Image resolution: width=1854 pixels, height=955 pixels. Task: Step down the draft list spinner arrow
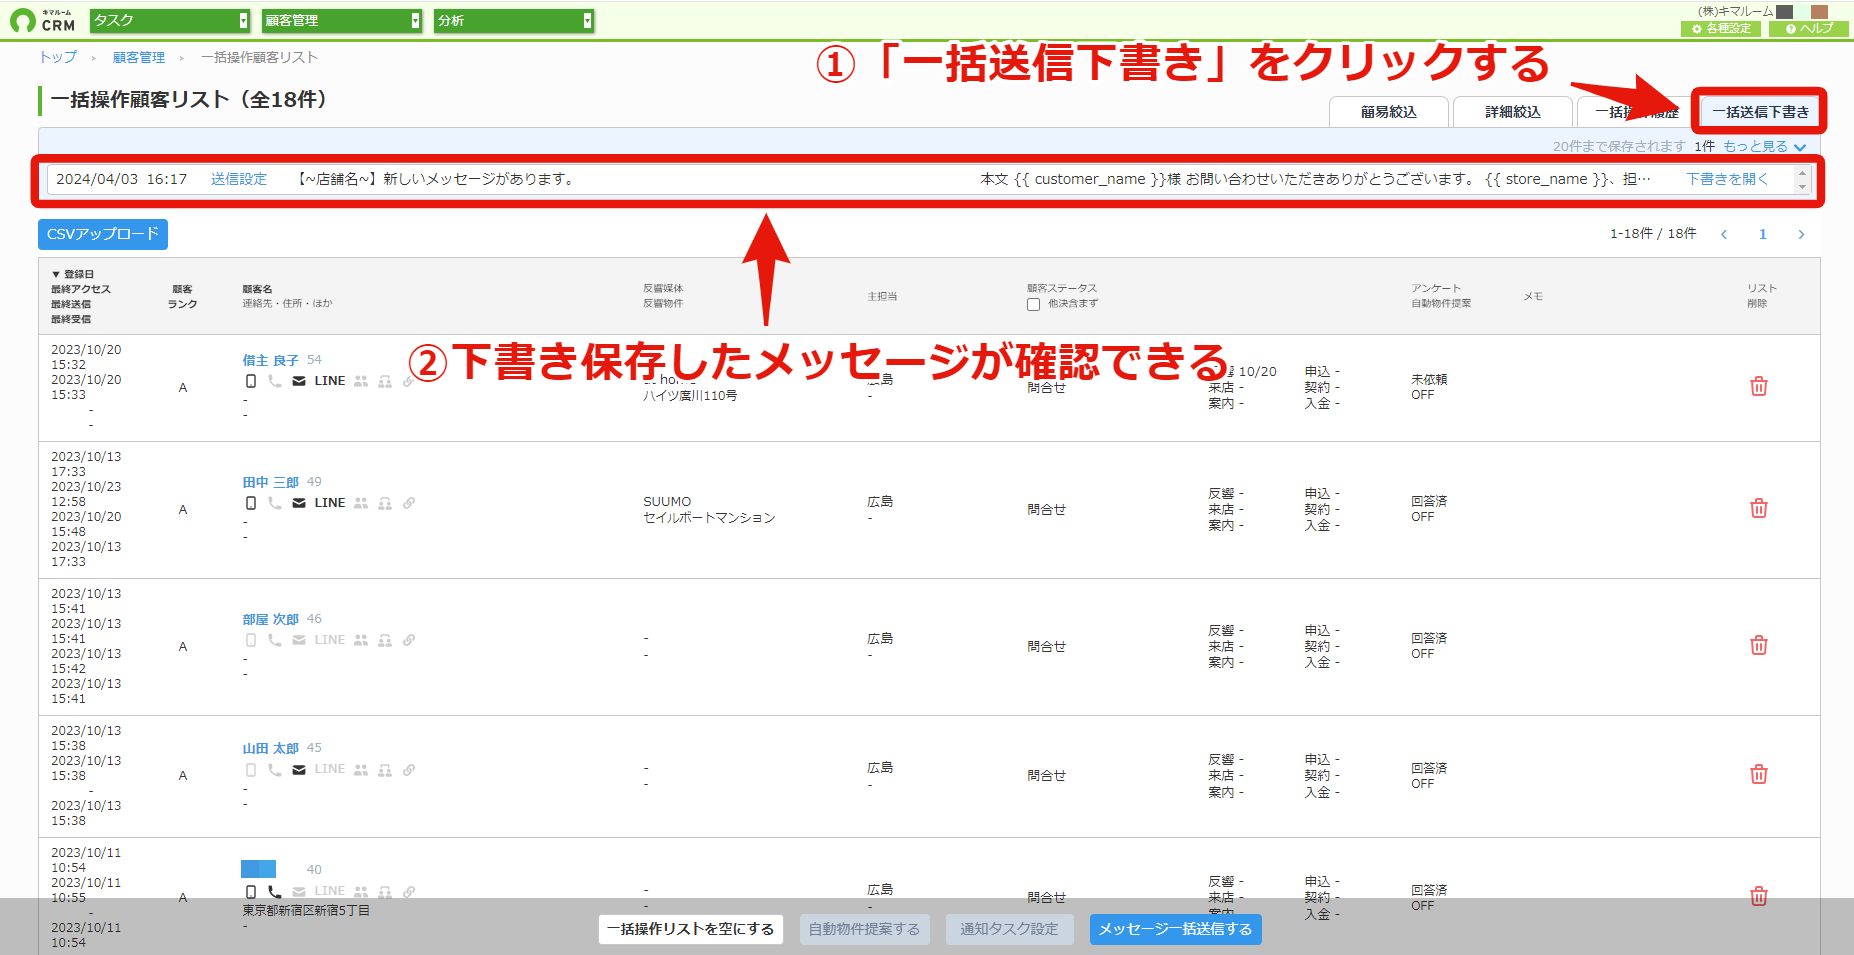pos(1802,186)
